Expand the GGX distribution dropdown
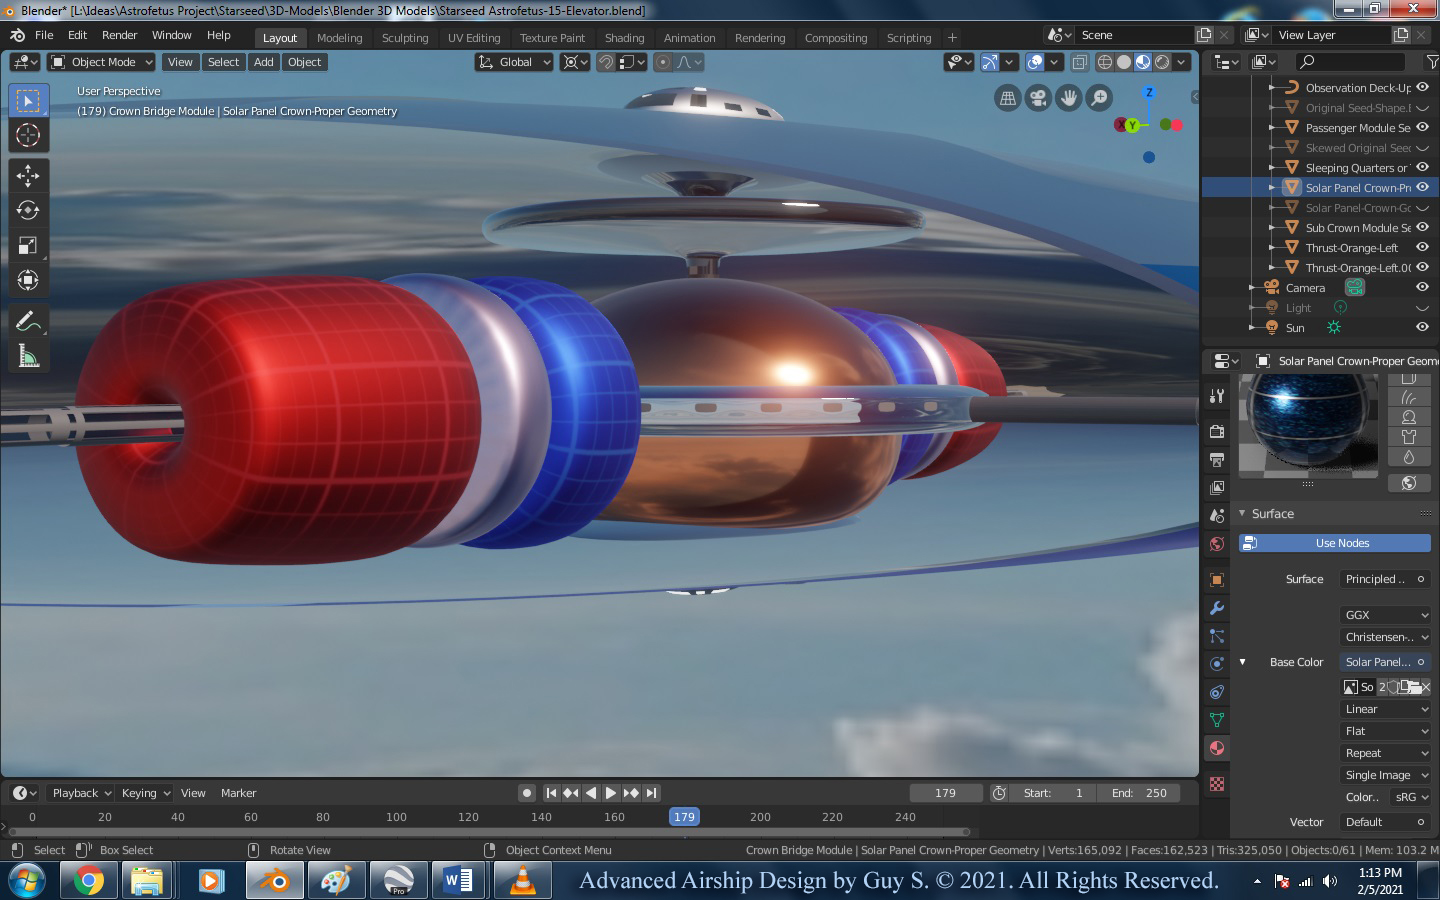The width and height of the screenshot is (1440, 900). [1385, 615]
